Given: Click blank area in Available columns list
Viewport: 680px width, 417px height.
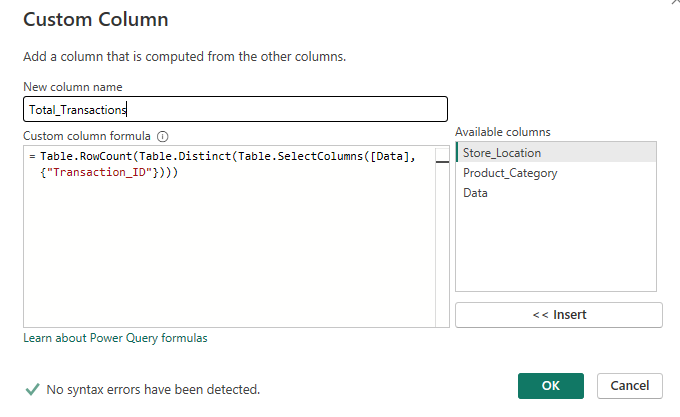Looking at the screenshot, I should [555, 250].
